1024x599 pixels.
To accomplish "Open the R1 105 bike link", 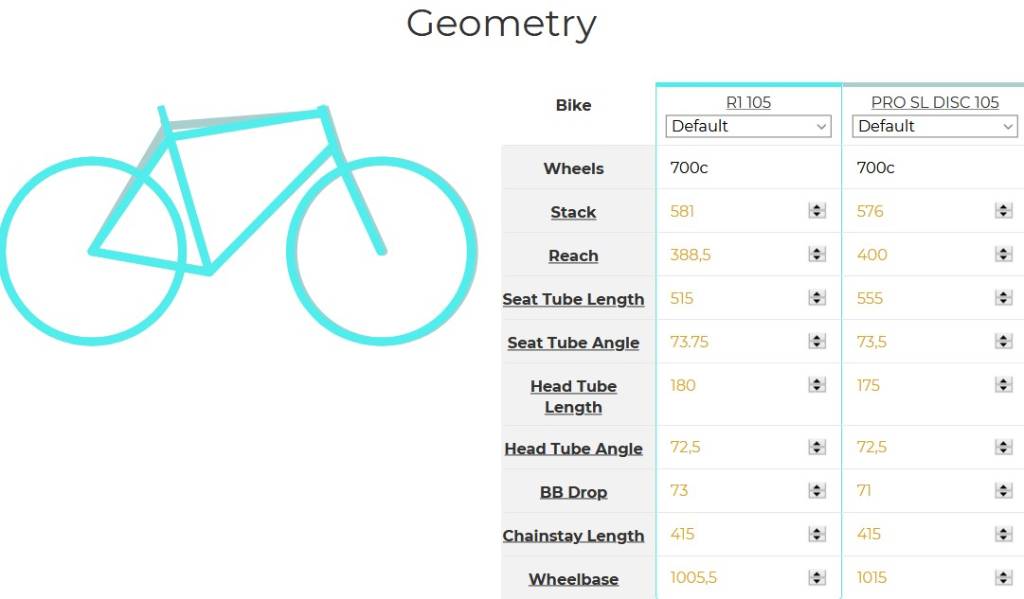I will (748, 103).
